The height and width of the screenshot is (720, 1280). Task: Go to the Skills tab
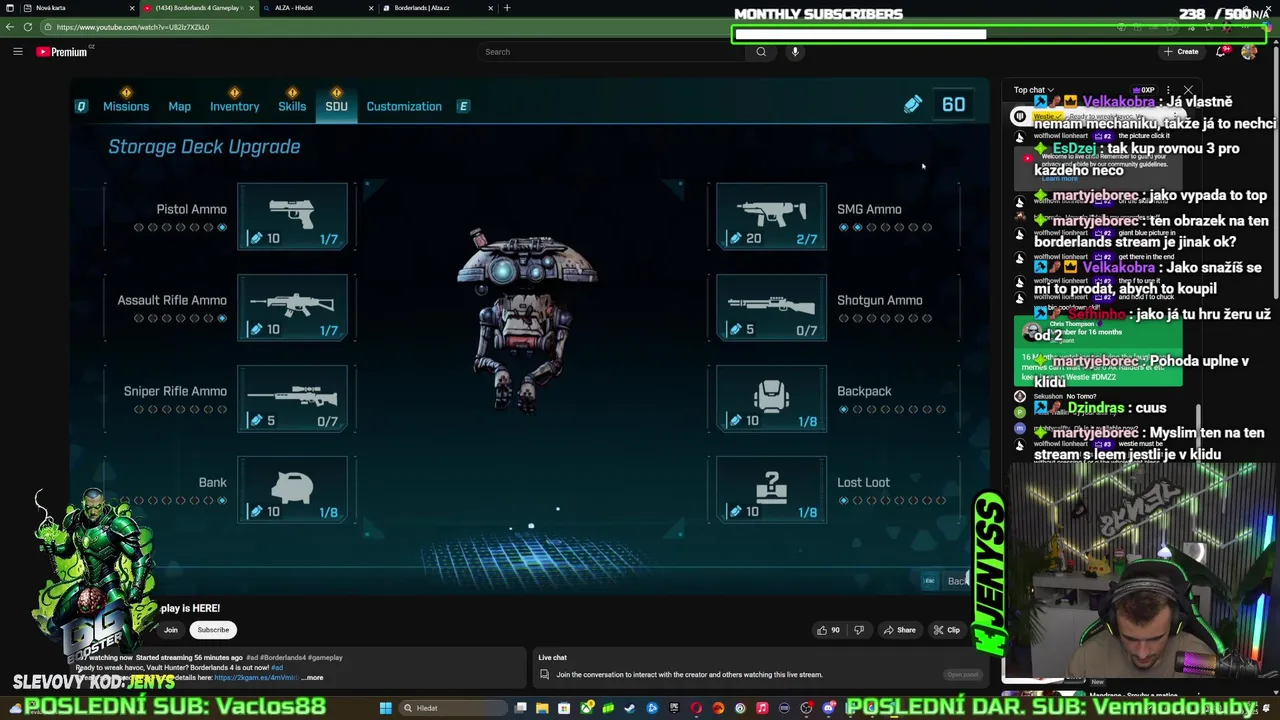[292, 106]
